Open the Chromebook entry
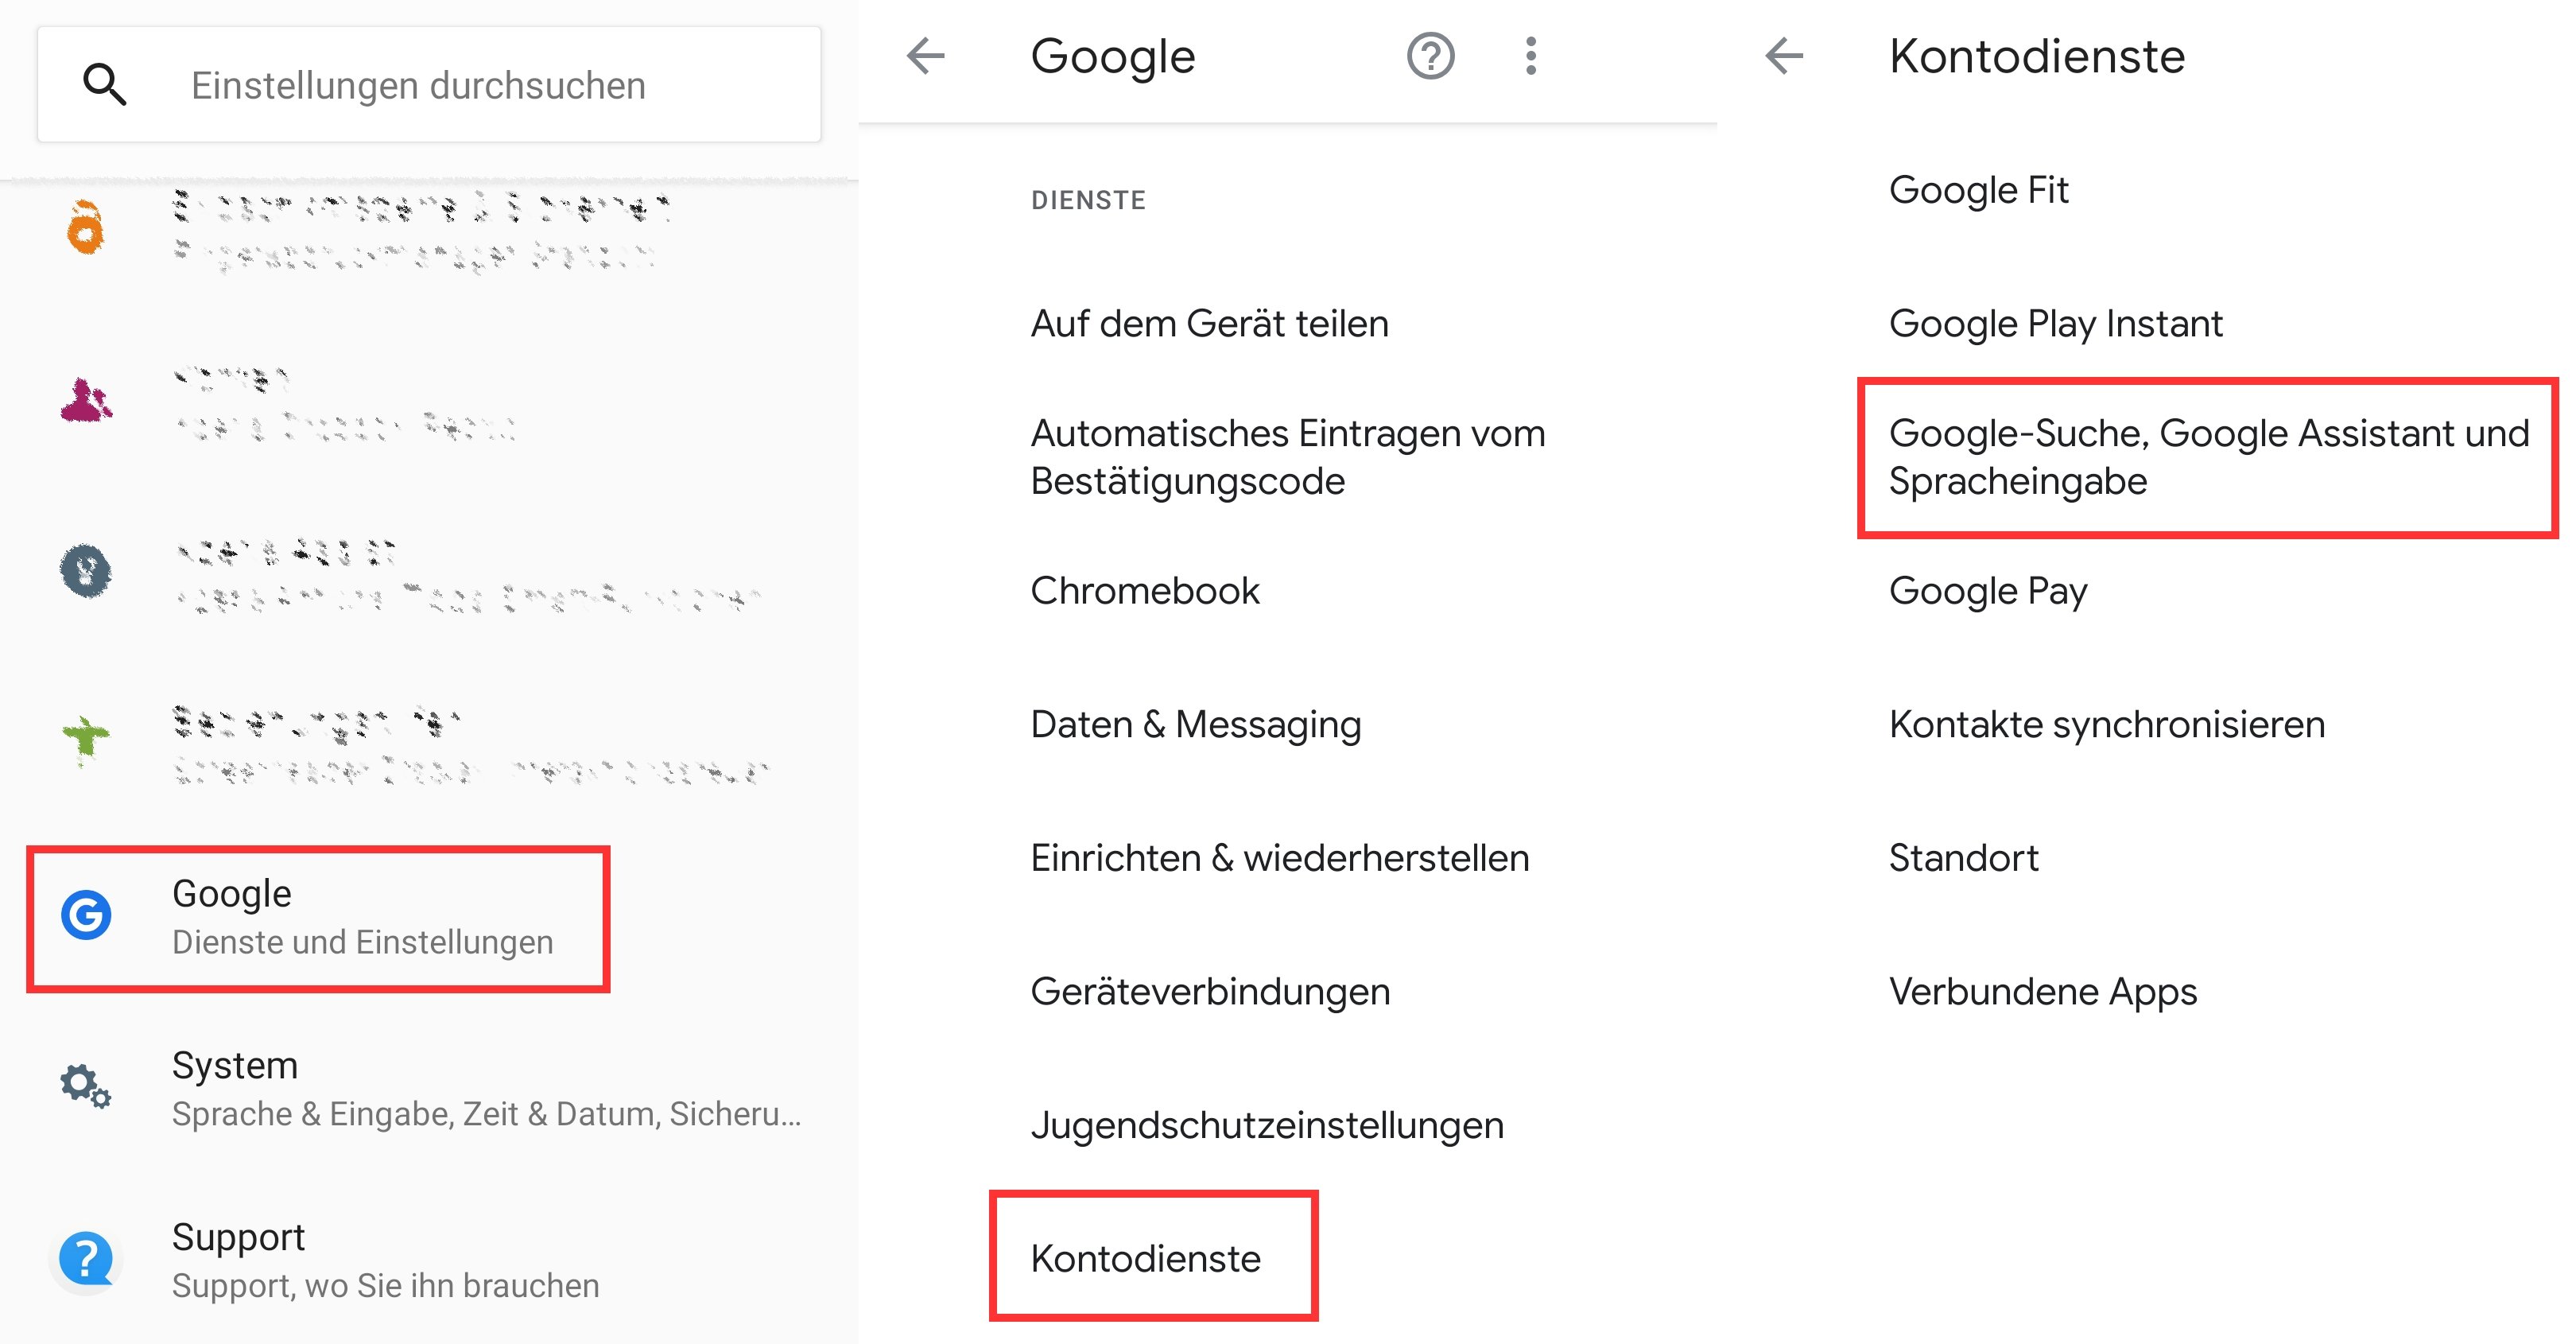 point(1288,591)
